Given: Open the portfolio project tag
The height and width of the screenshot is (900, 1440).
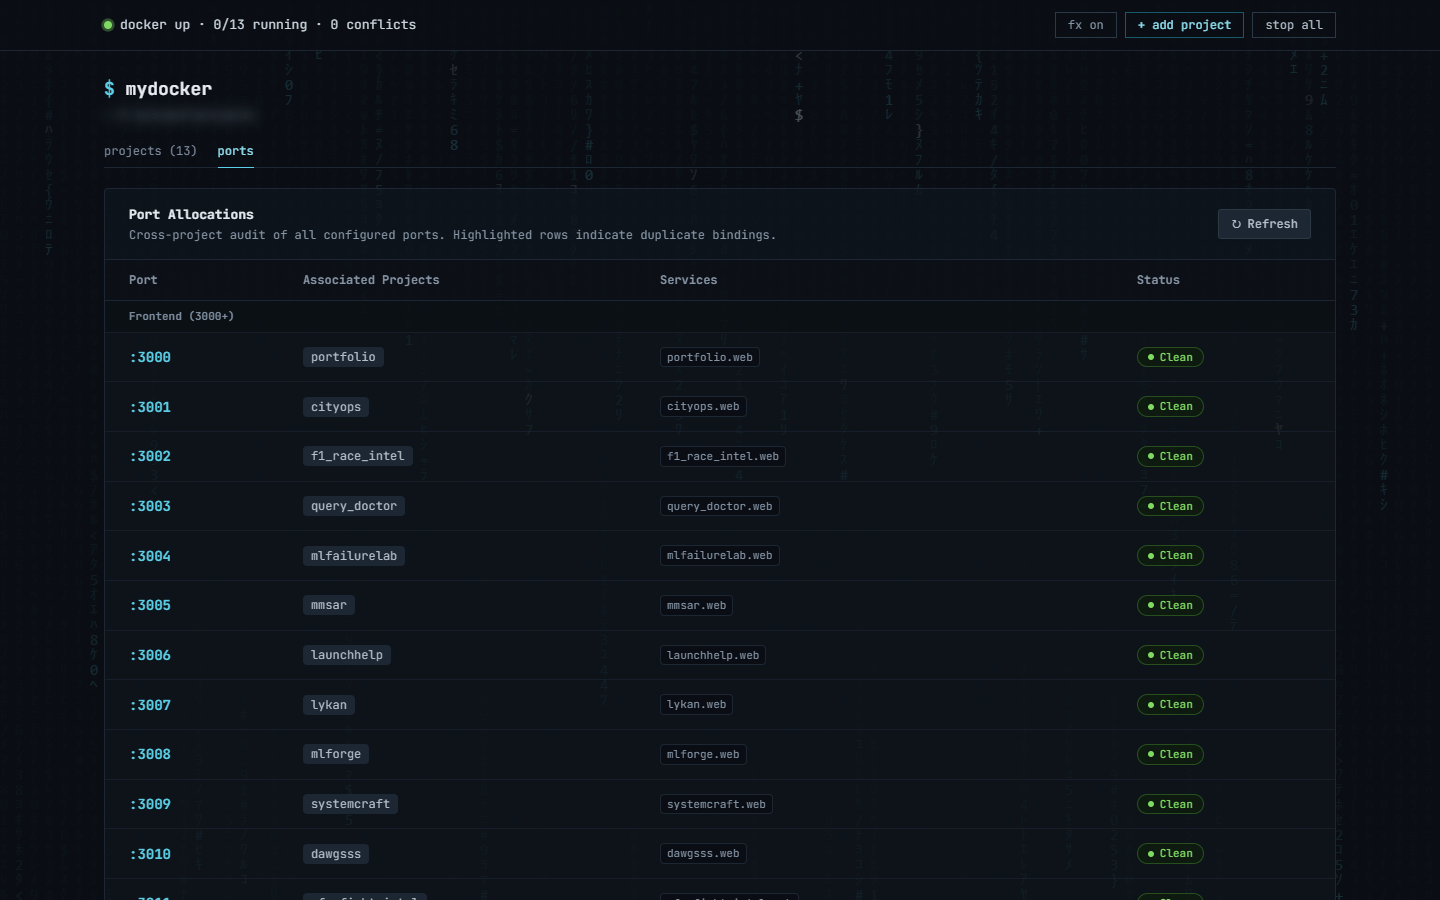Looking at the screenshot, I should point(343,357).
